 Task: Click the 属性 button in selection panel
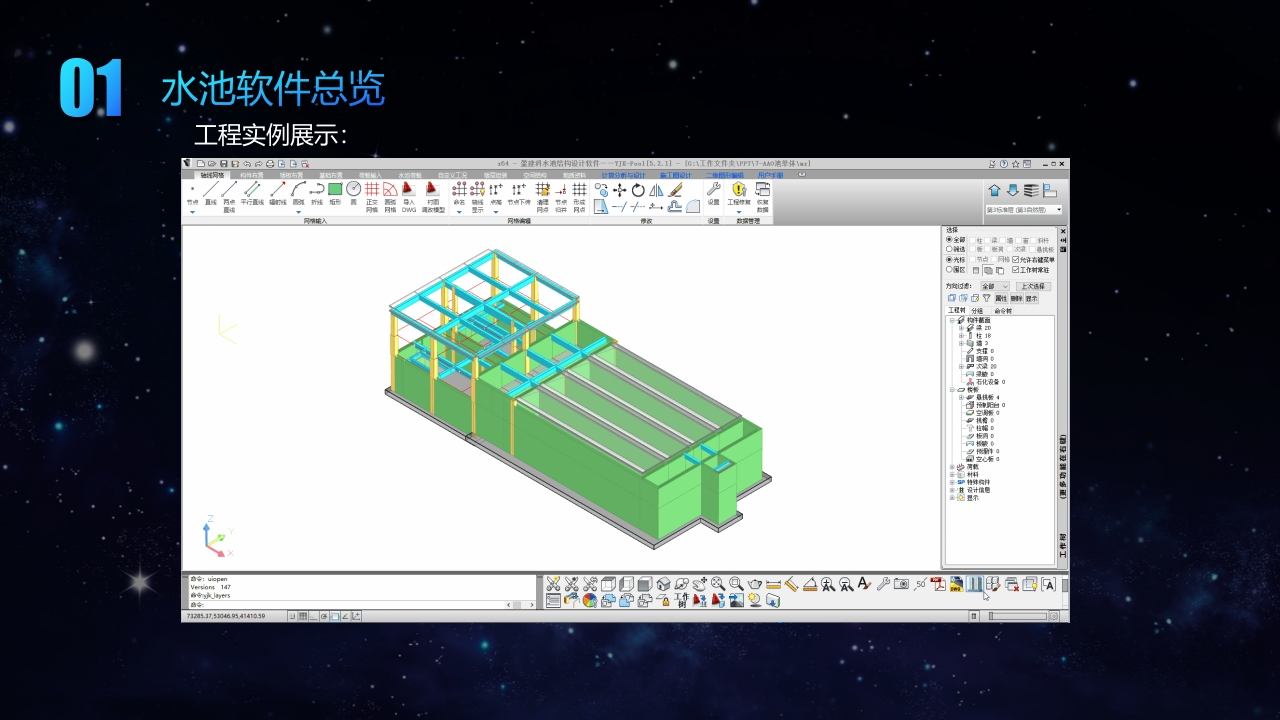pyautogui.click(x=1001, y=298)
